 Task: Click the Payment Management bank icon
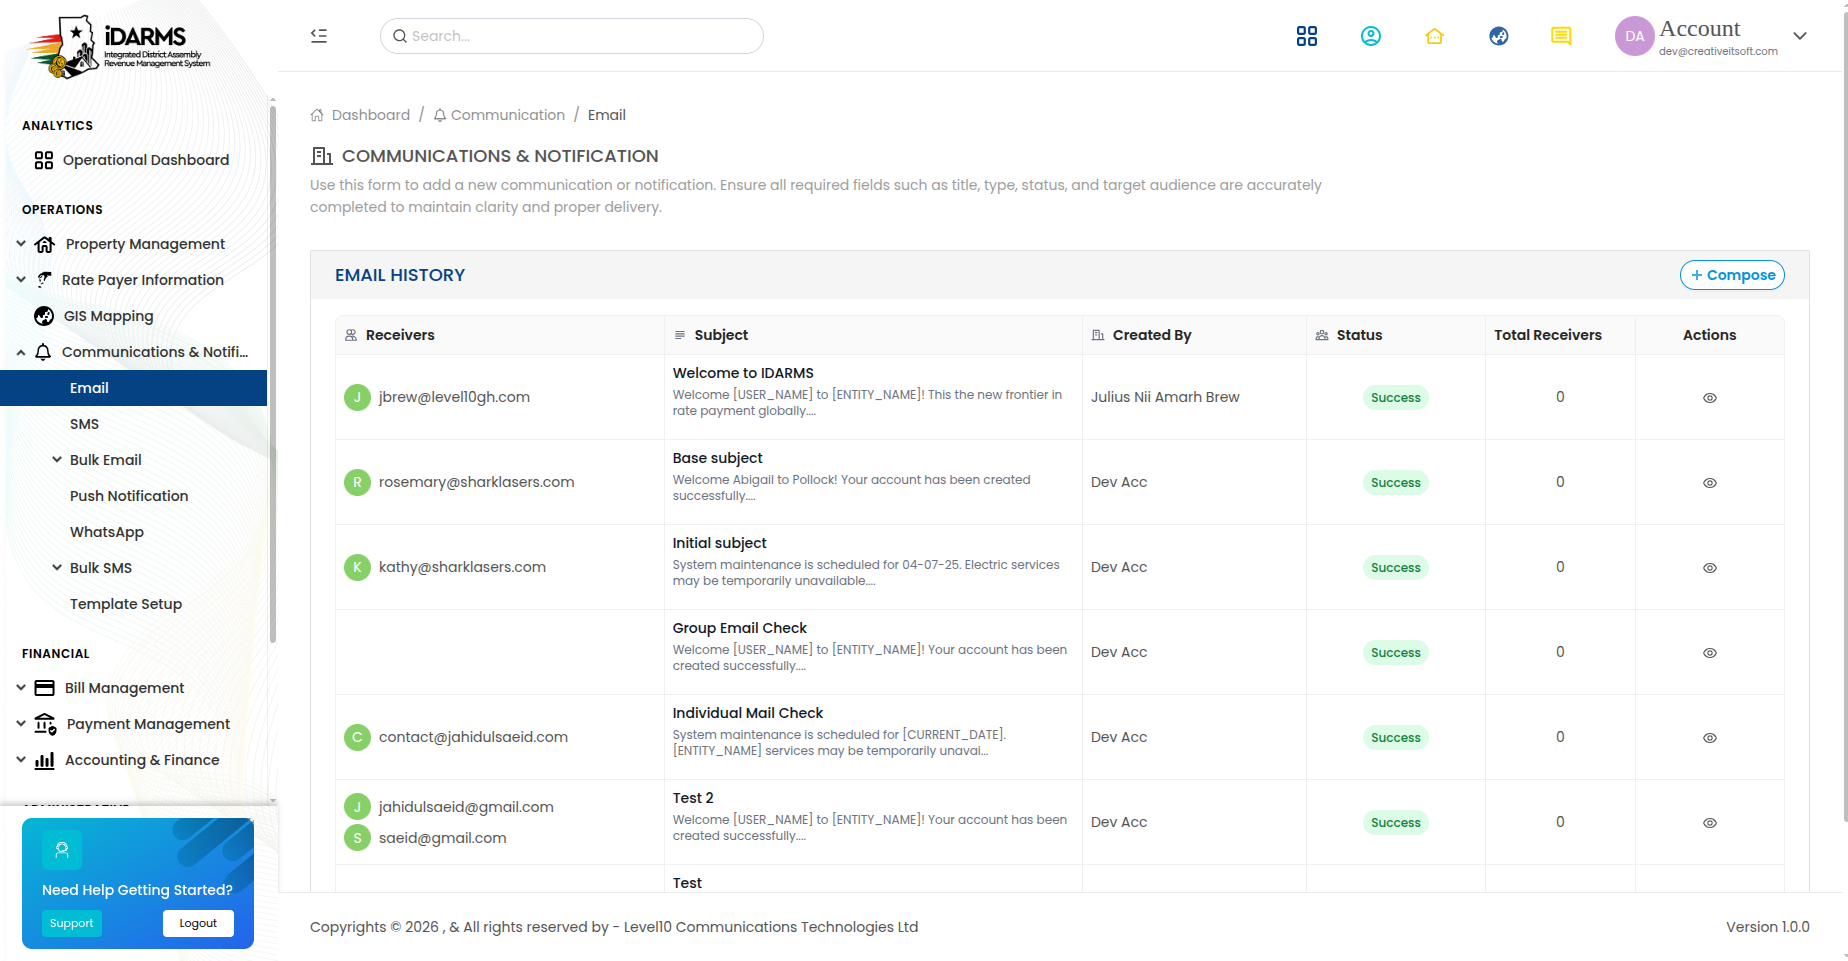(x=45, y=724)
